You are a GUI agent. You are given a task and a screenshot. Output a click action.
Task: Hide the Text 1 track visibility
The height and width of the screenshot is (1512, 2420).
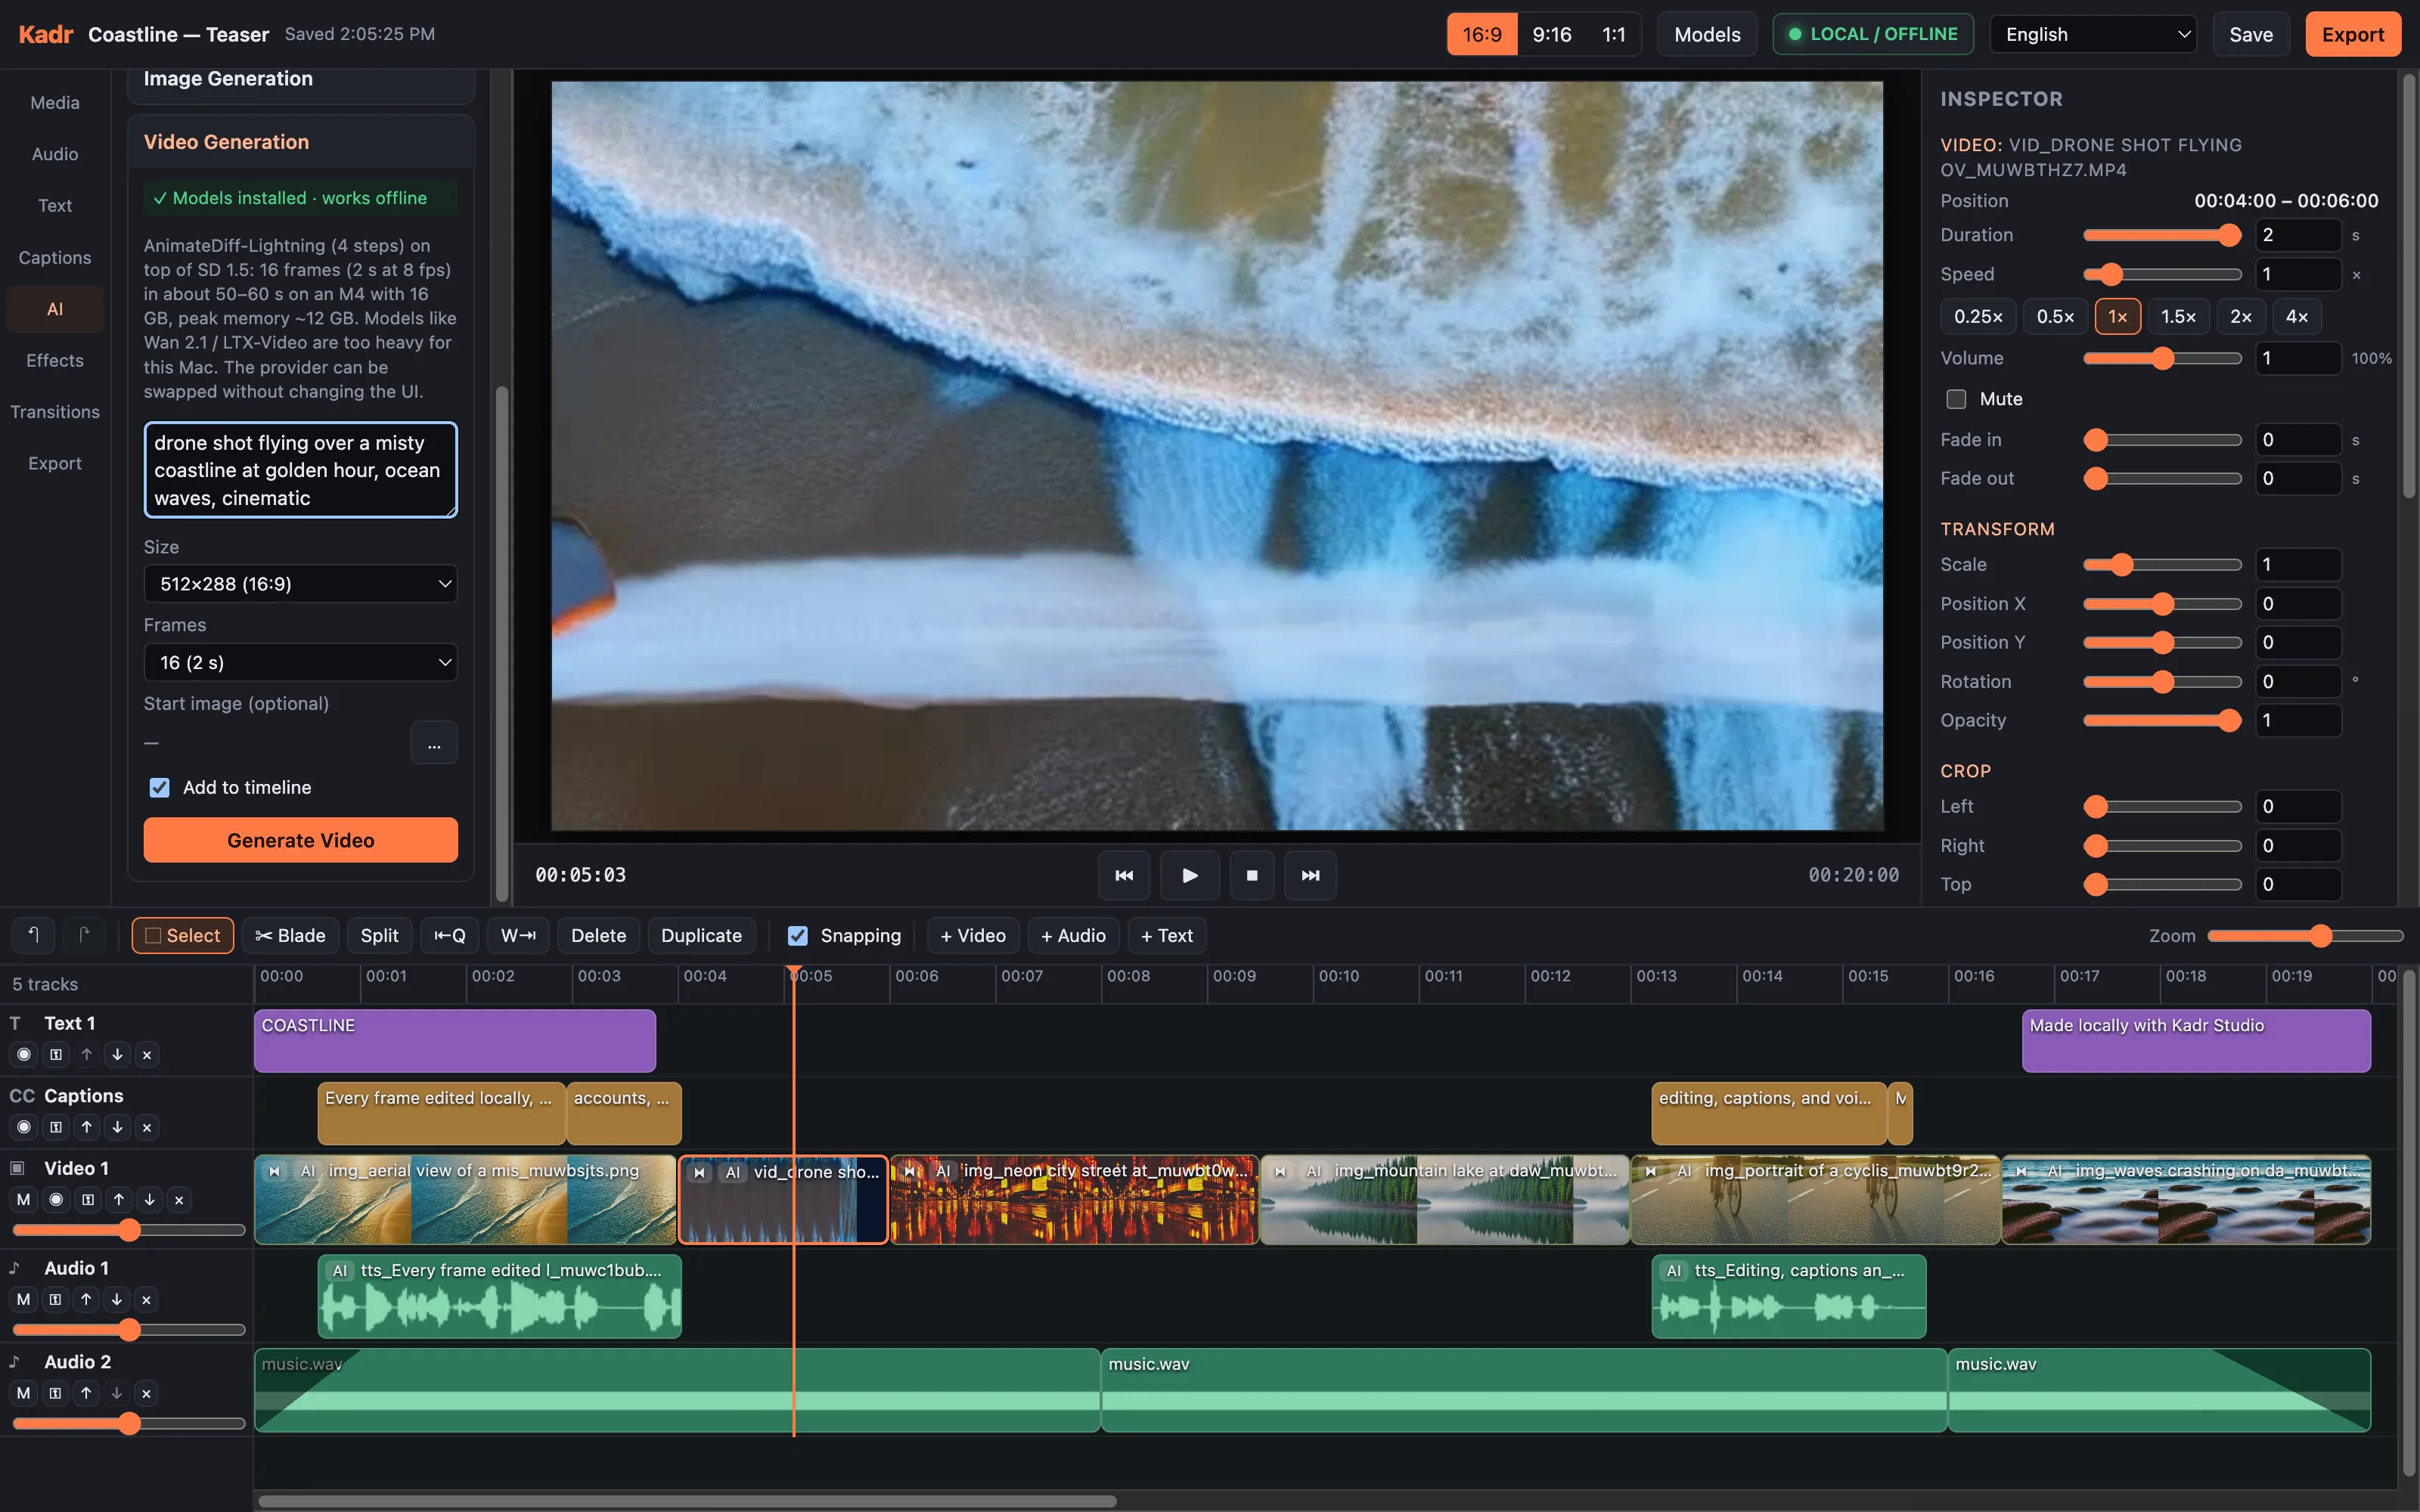pos(24,1054)
